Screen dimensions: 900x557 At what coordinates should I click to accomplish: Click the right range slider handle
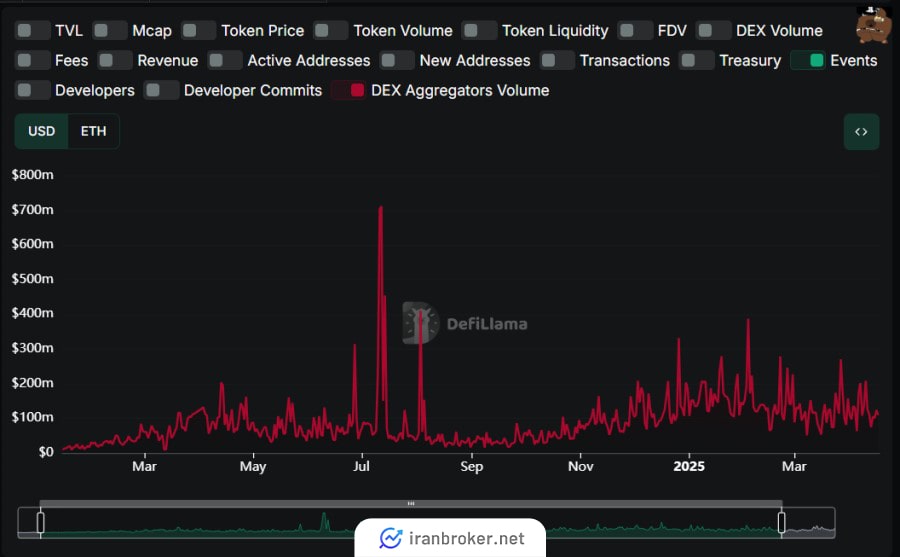[781, 522]
